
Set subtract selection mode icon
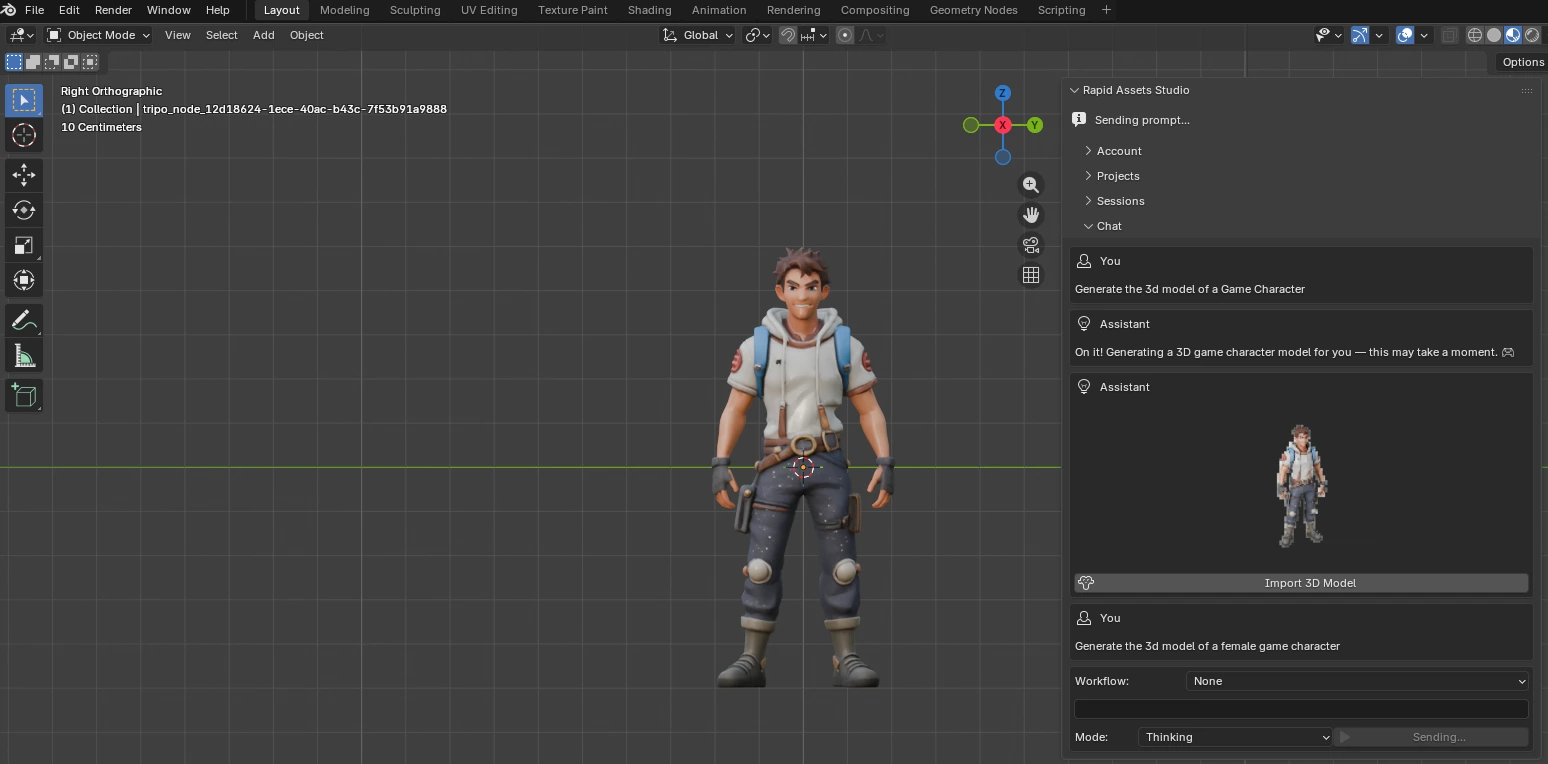52,62
